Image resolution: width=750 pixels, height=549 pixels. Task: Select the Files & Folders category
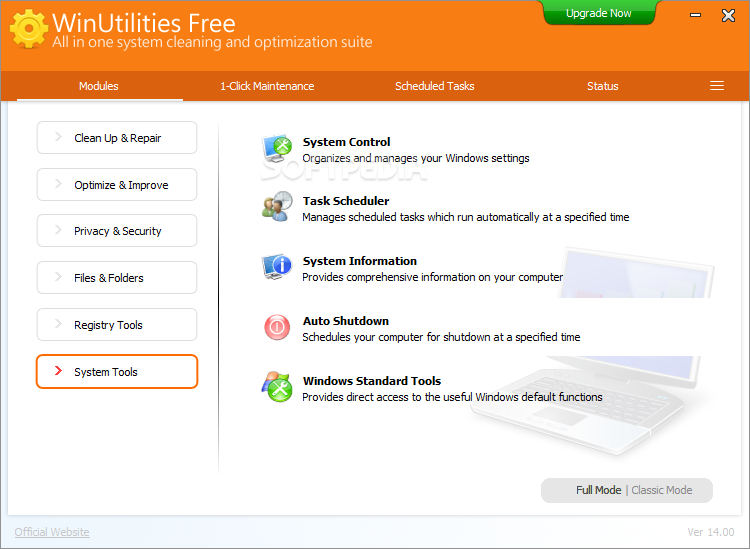click(x=117, y=277)
